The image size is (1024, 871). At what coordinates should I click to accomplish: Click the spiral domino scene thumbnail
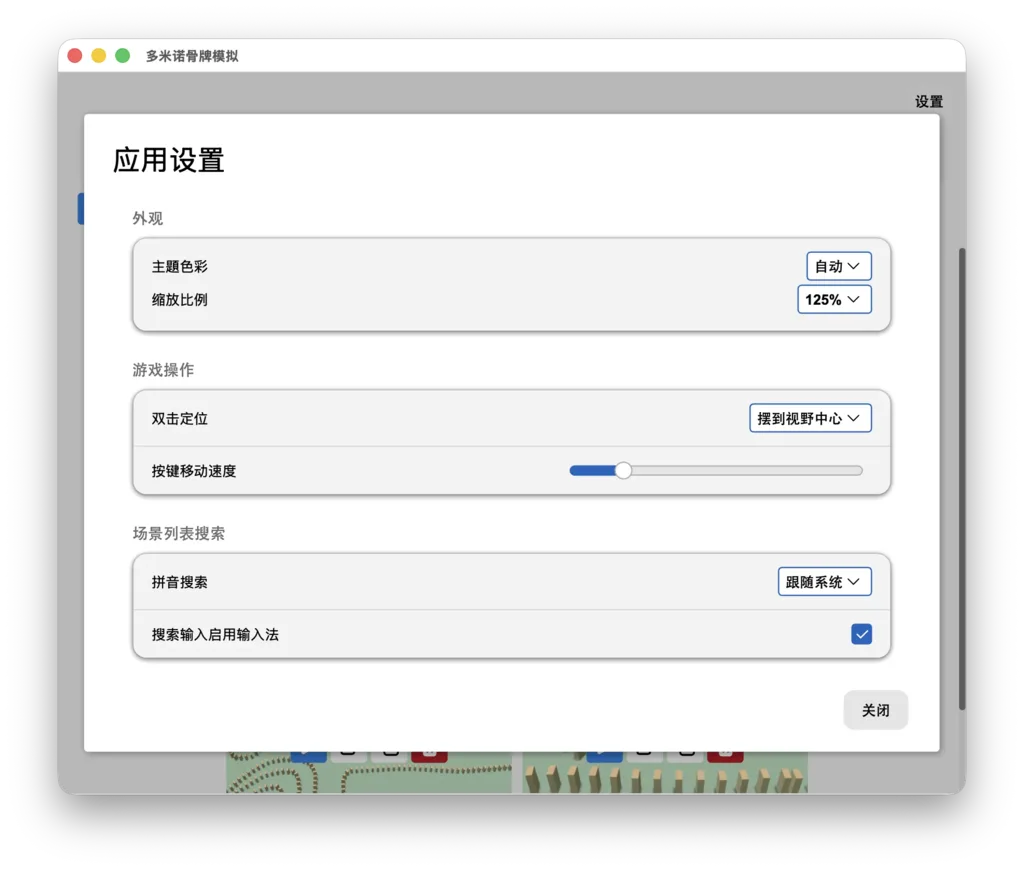pyautogui.click(x=368, y=772)
